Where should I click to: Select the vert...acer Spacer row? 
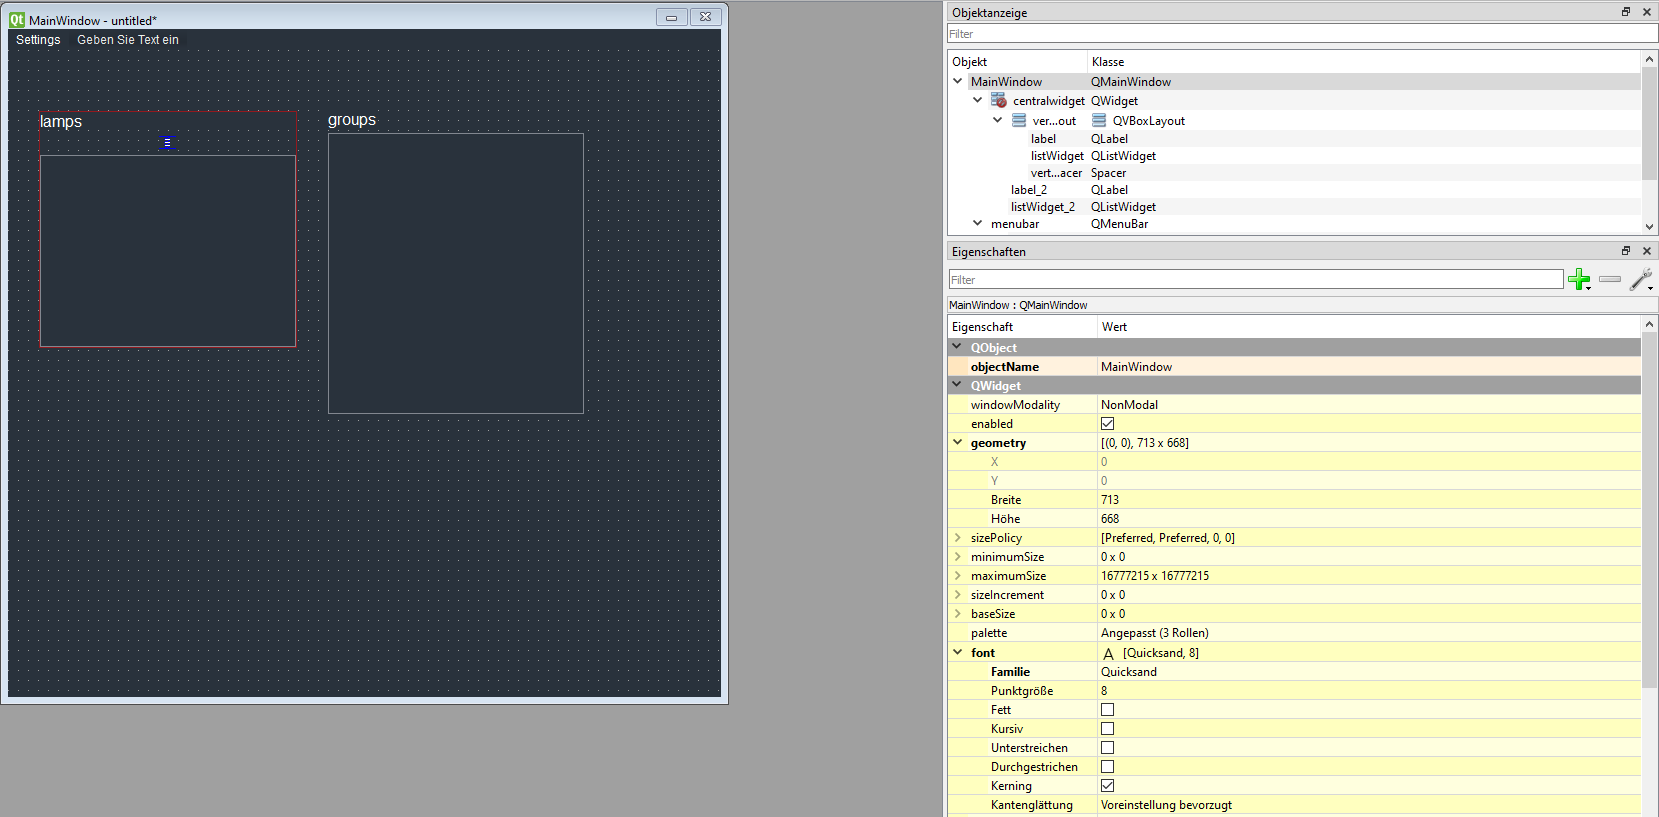click(1294, 173)
